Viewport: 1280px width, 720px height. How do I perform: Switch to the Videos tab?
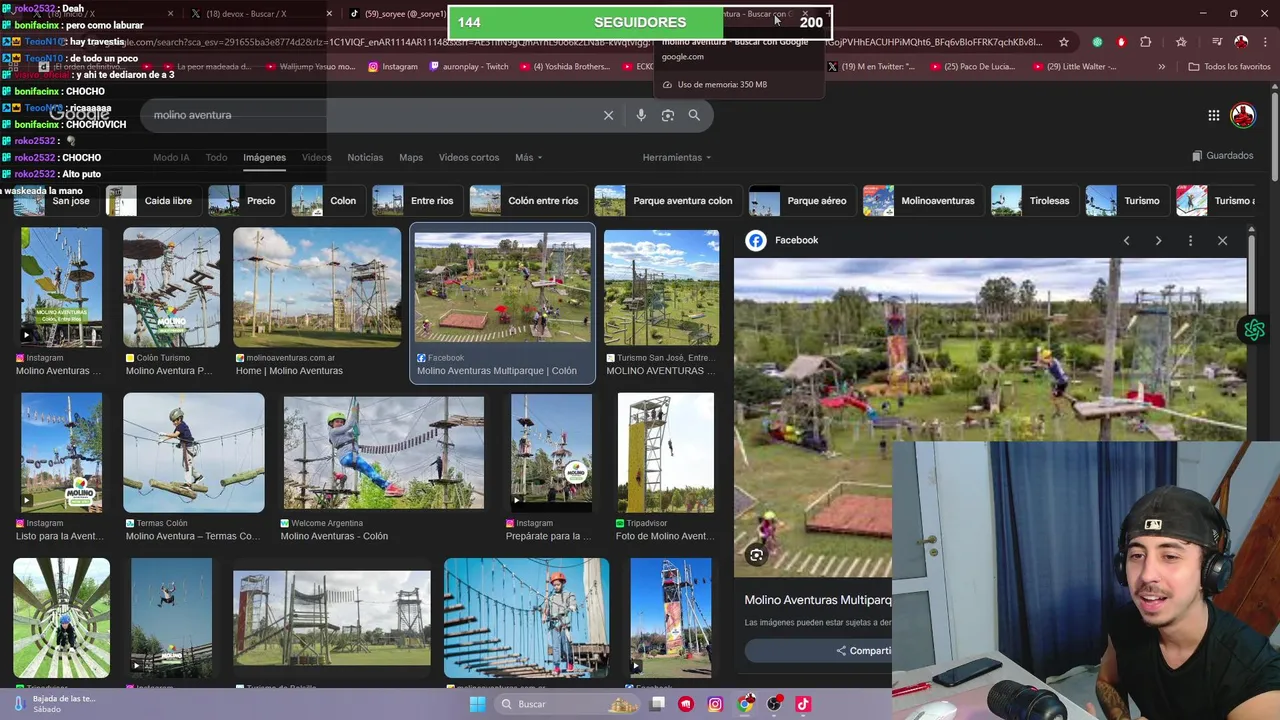(316, 157)
